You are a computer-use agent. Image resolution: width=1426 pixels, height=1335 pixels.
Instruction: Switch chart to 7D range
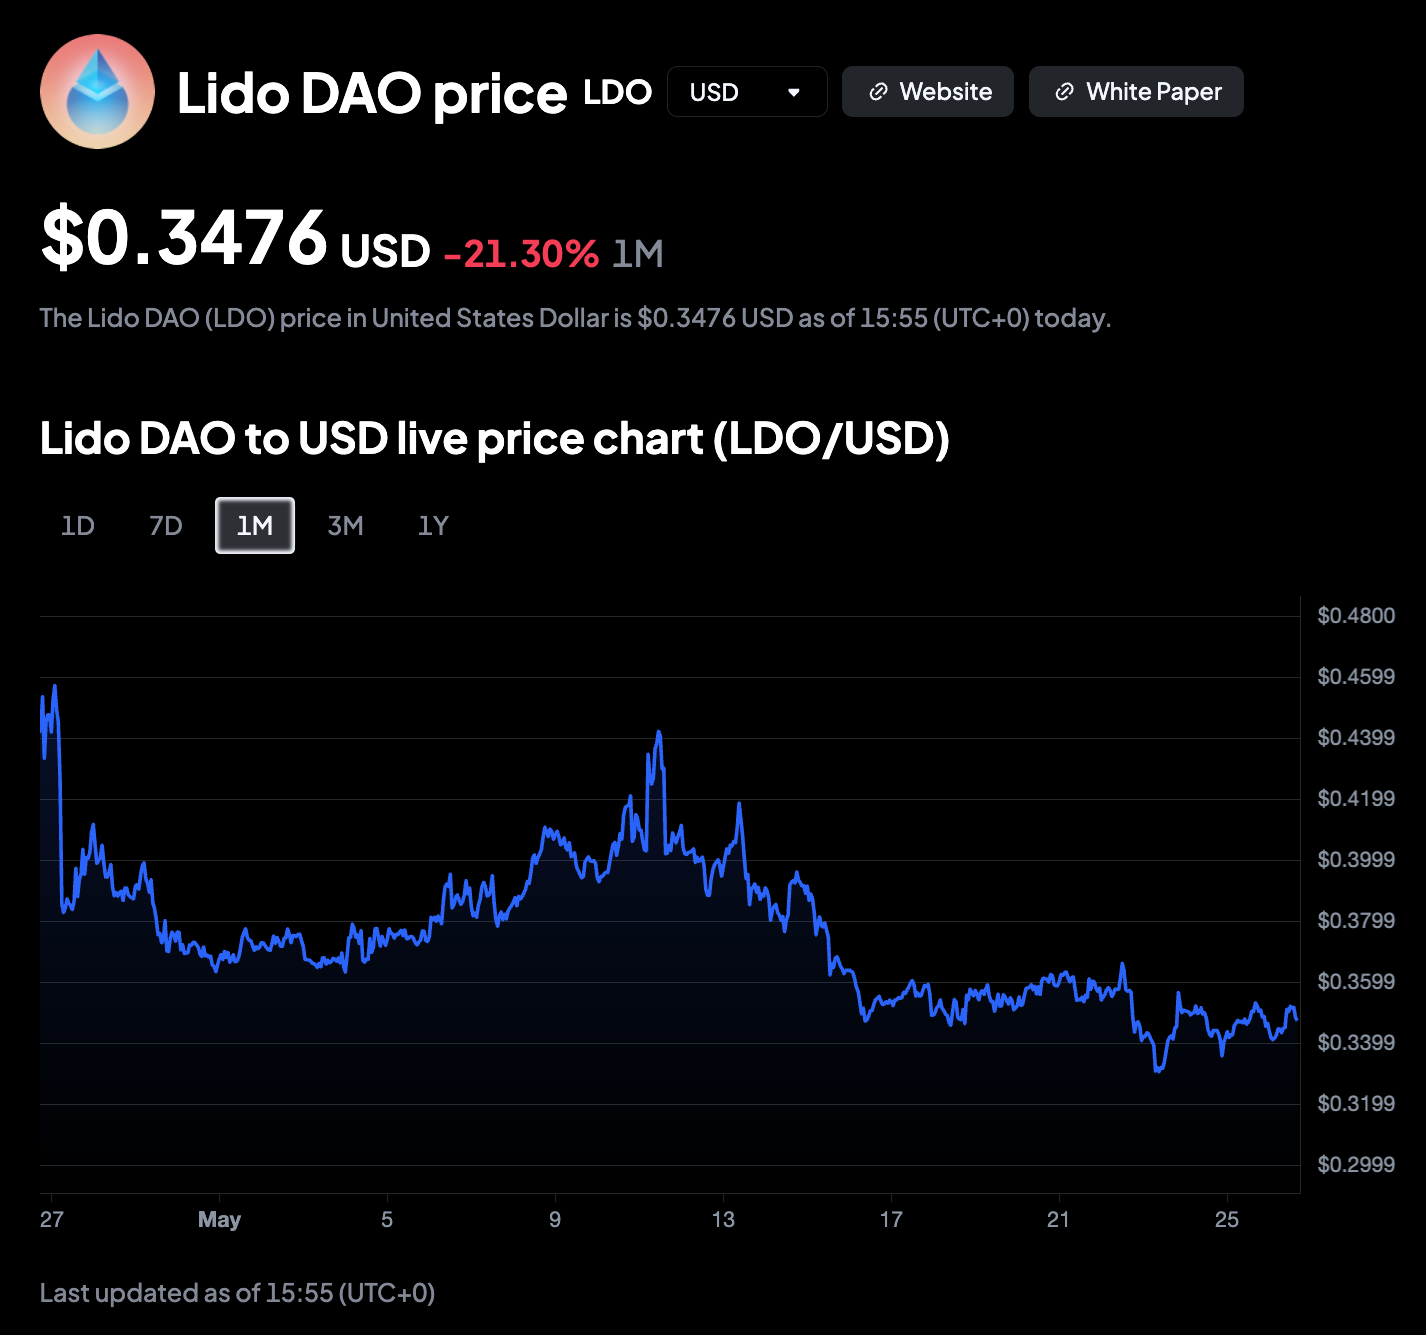pyautogui.click(x=166, y=525)
